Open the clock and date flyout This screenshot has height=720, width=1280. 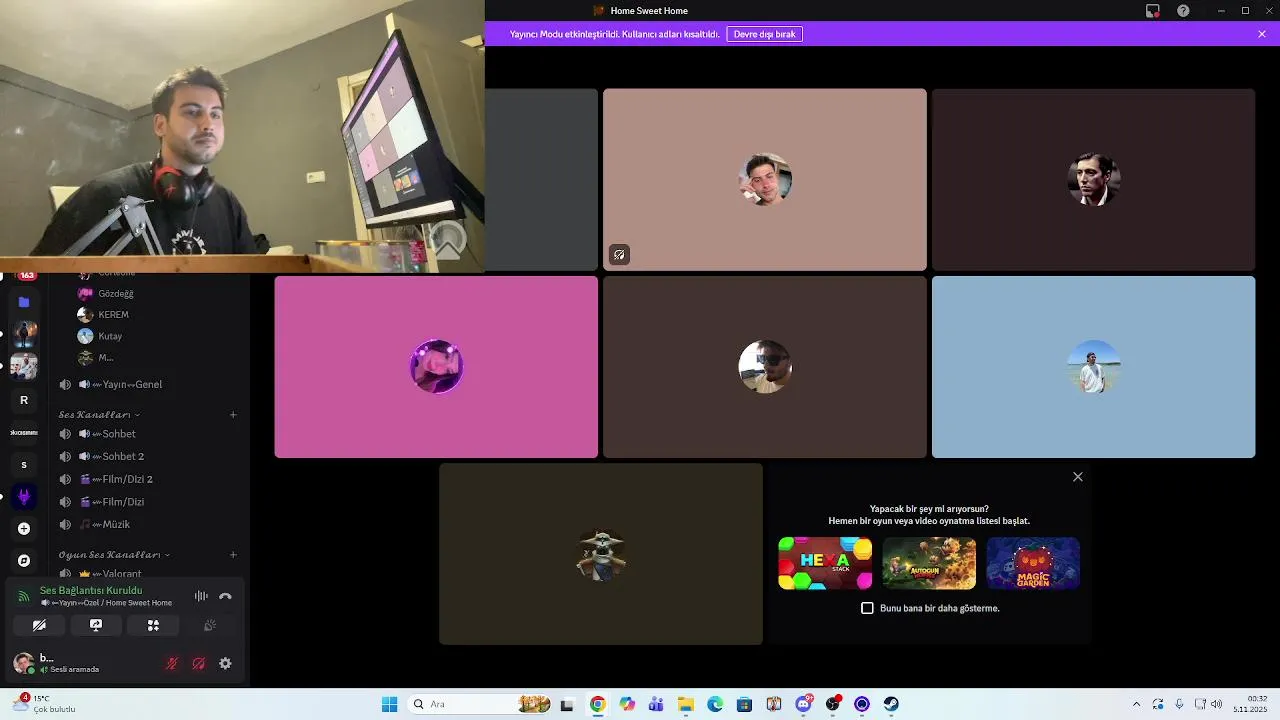pos(1252,704)
